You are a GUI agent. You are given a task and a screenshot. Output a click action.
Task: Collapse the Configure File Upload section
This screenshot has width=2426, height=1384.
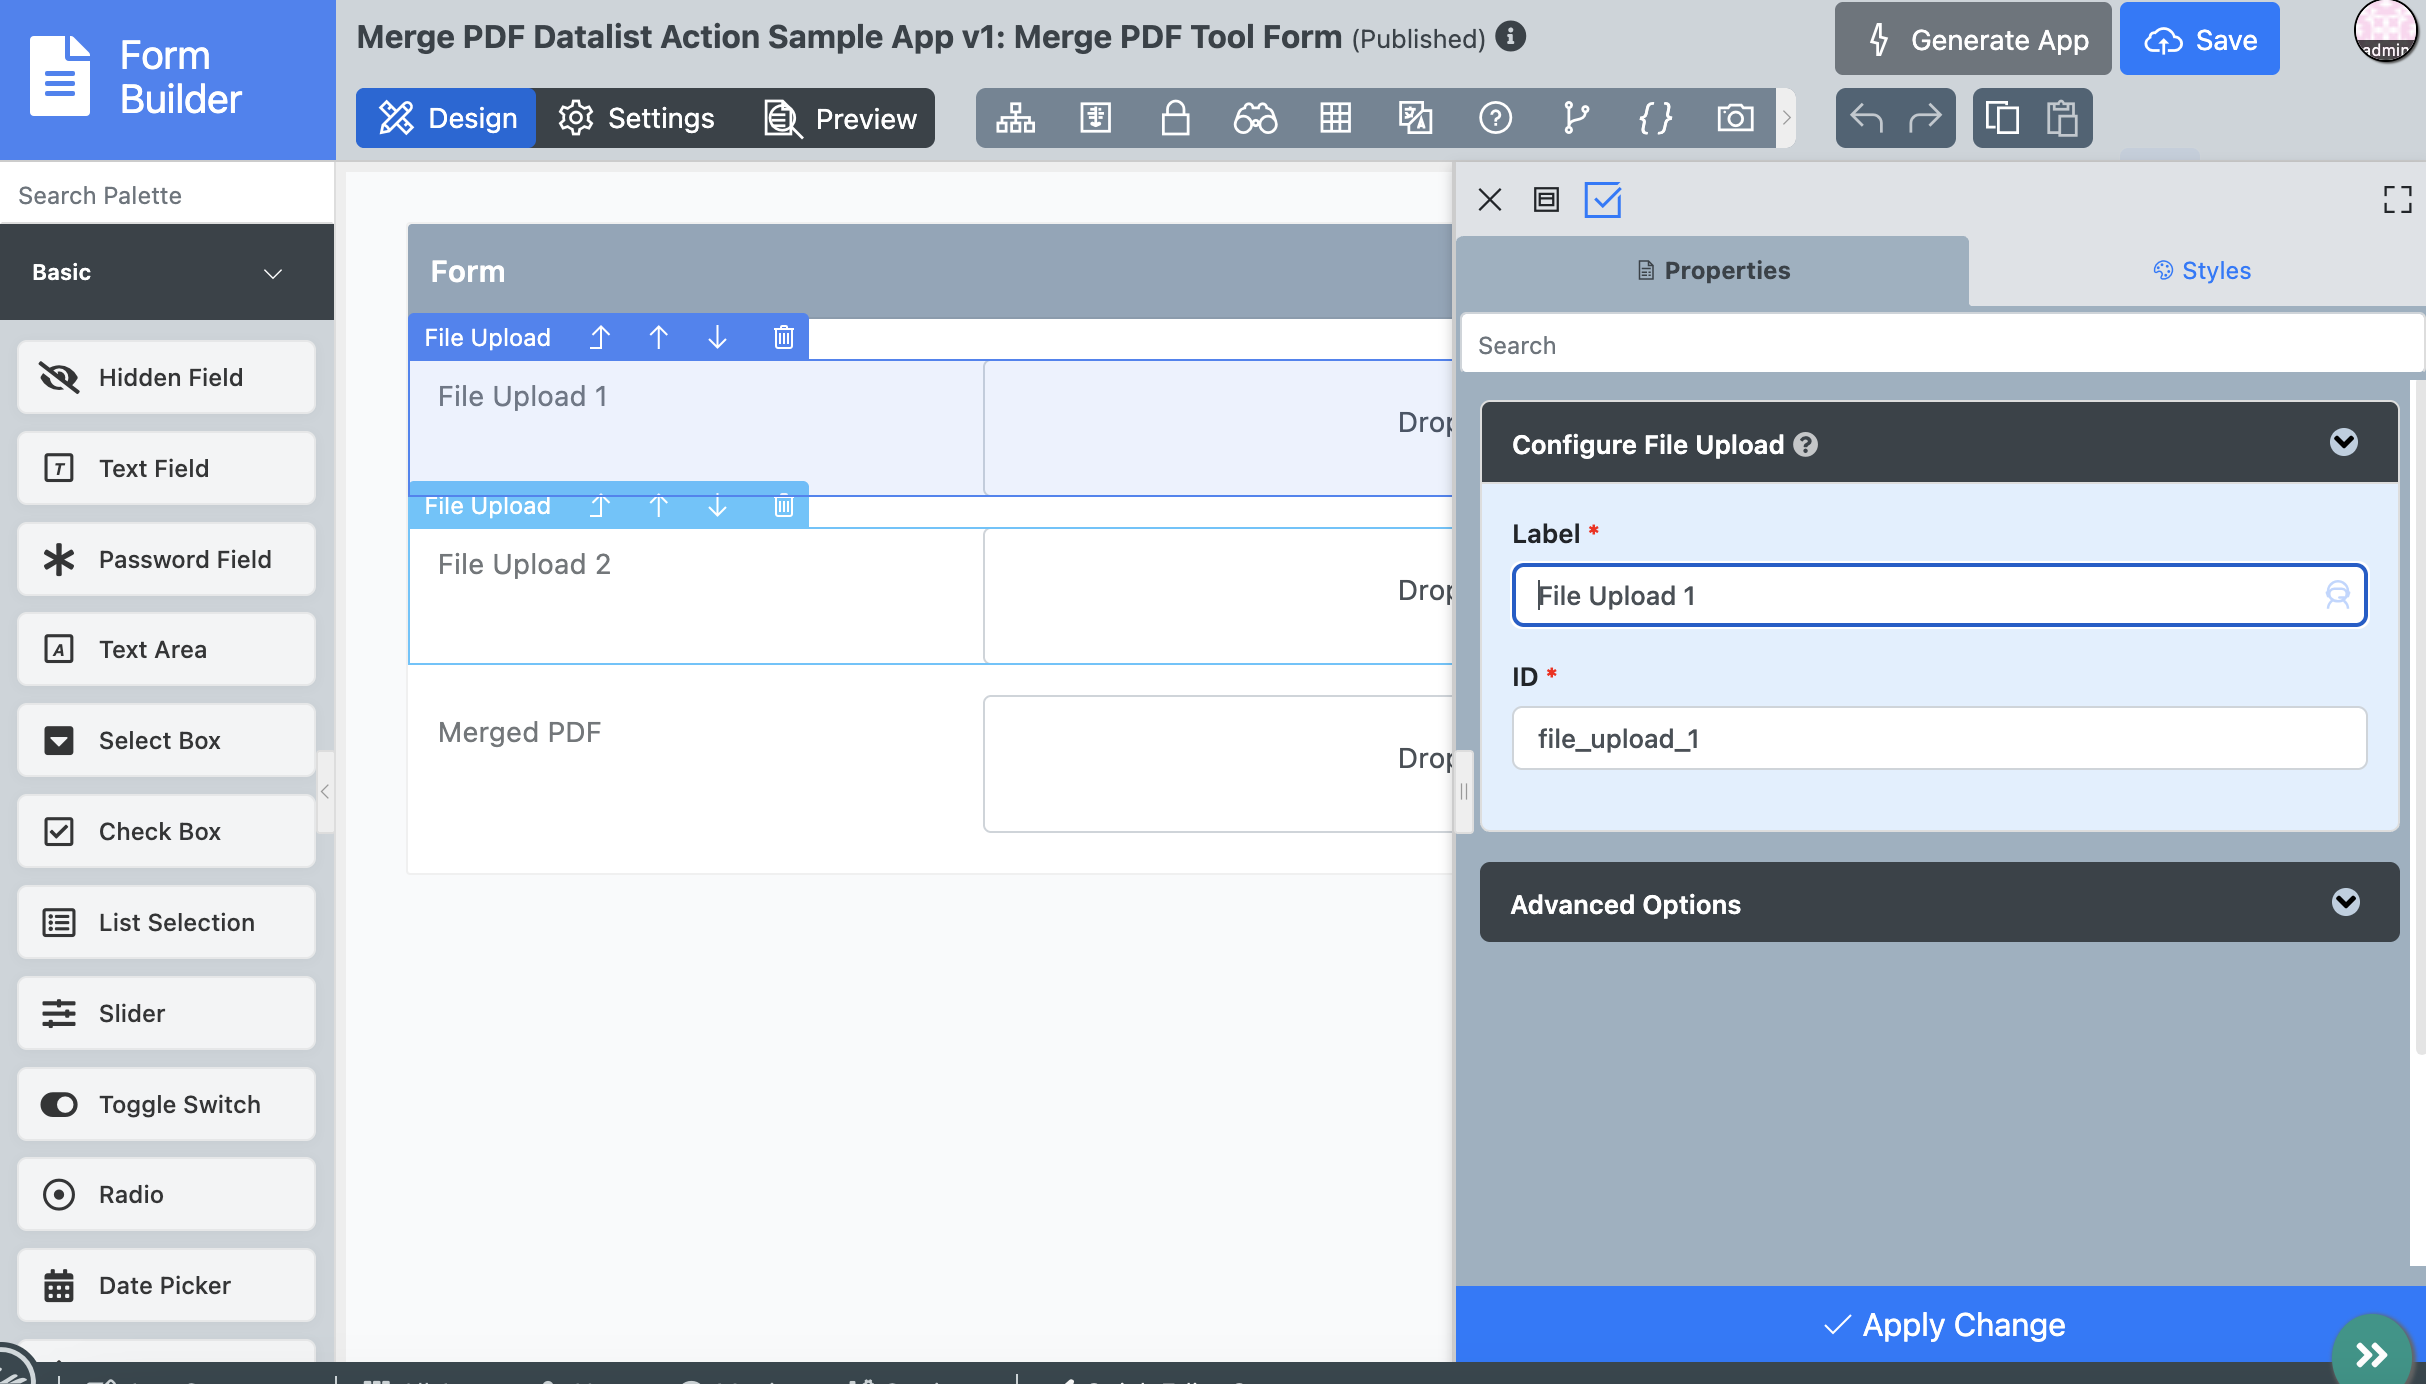(x=2343, y=442)
